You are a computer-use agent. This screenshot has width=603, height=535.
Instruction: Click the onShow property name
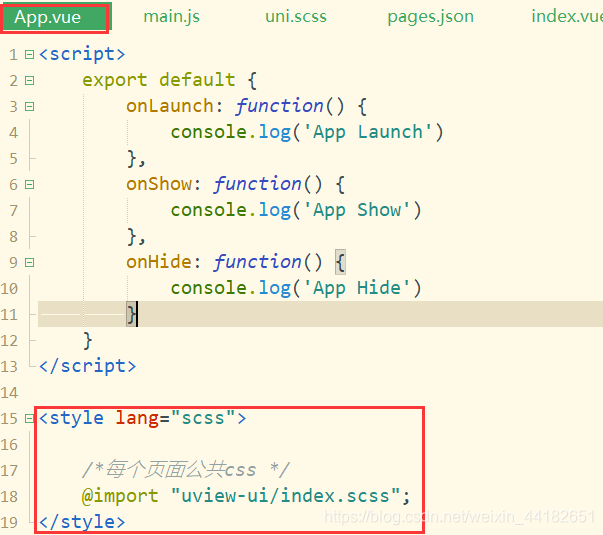(159, 184)
